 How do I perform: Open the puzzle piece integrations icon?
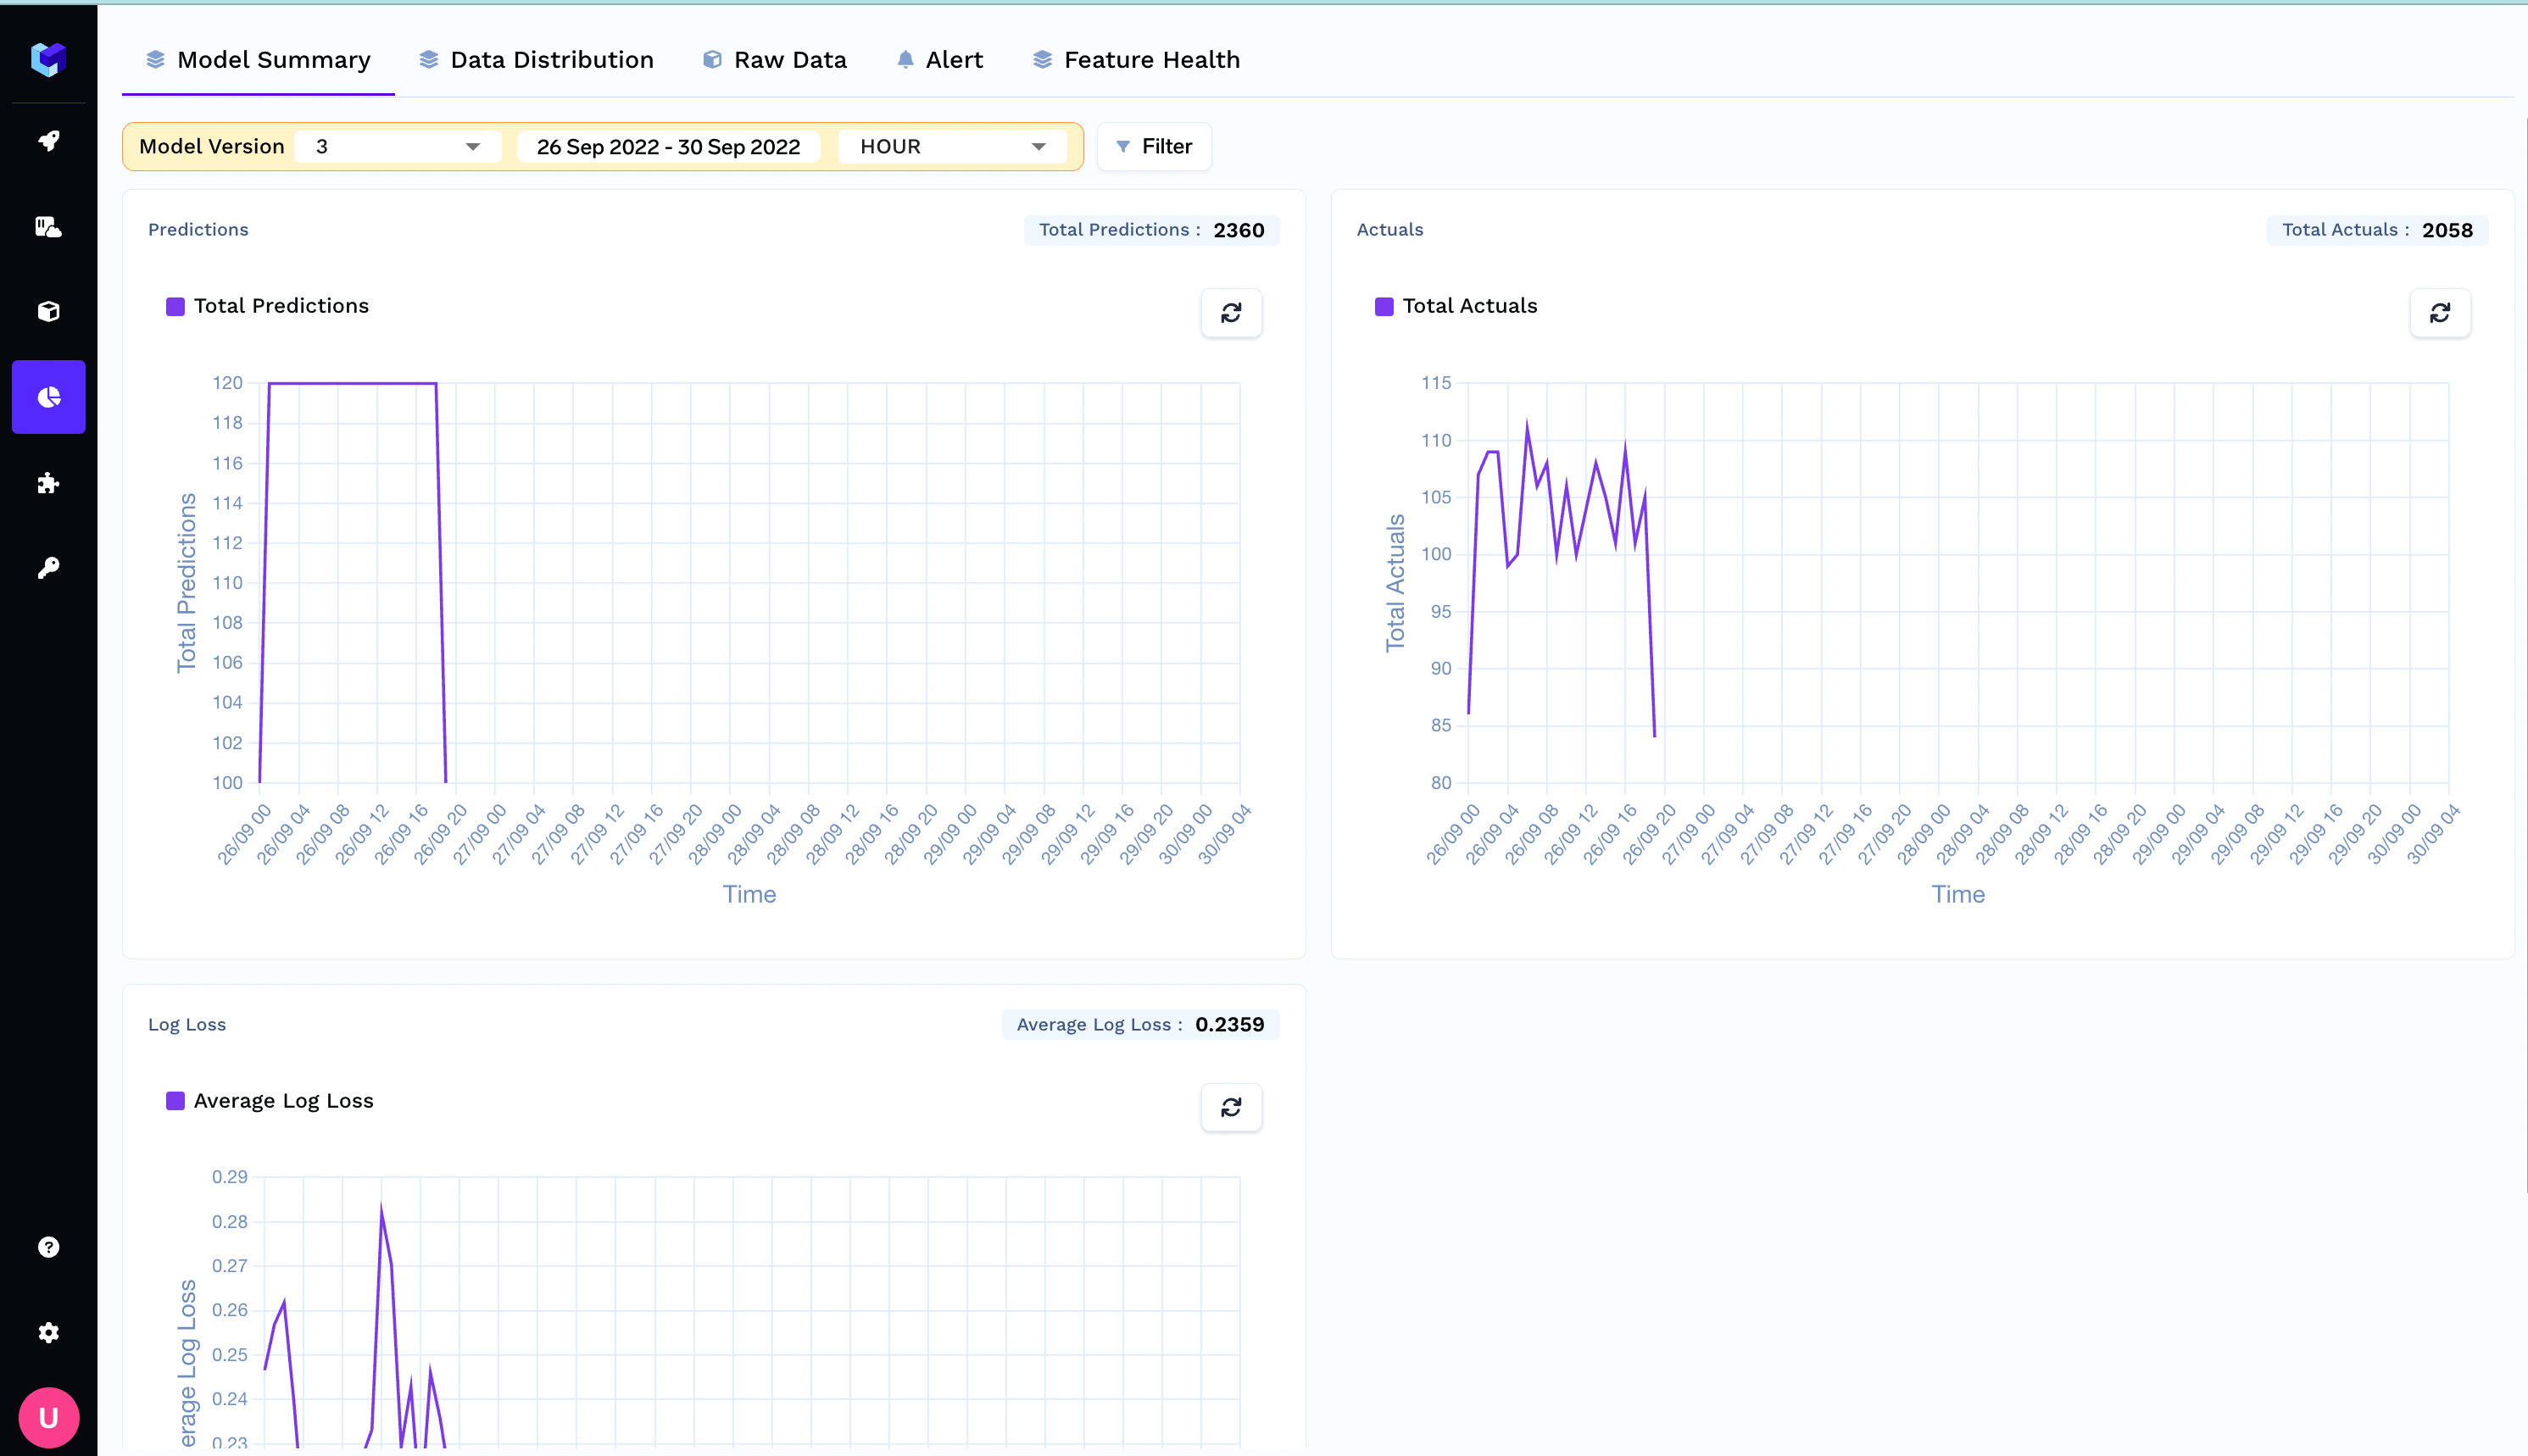tap(48, 484)
